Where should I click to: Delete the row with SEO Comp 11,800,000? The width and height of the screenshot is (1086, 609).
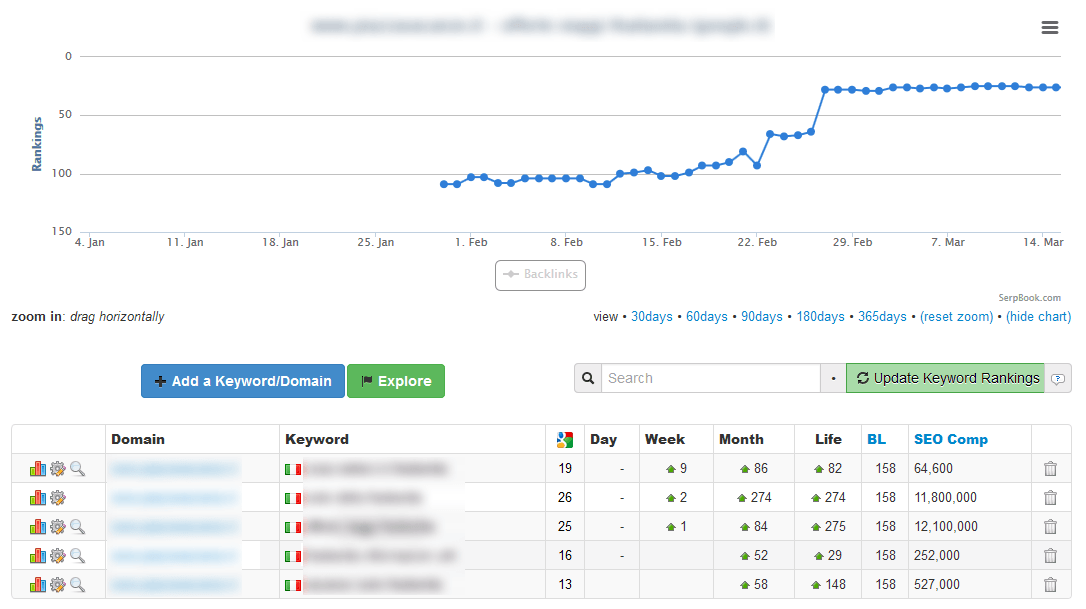click(1050, 498)
